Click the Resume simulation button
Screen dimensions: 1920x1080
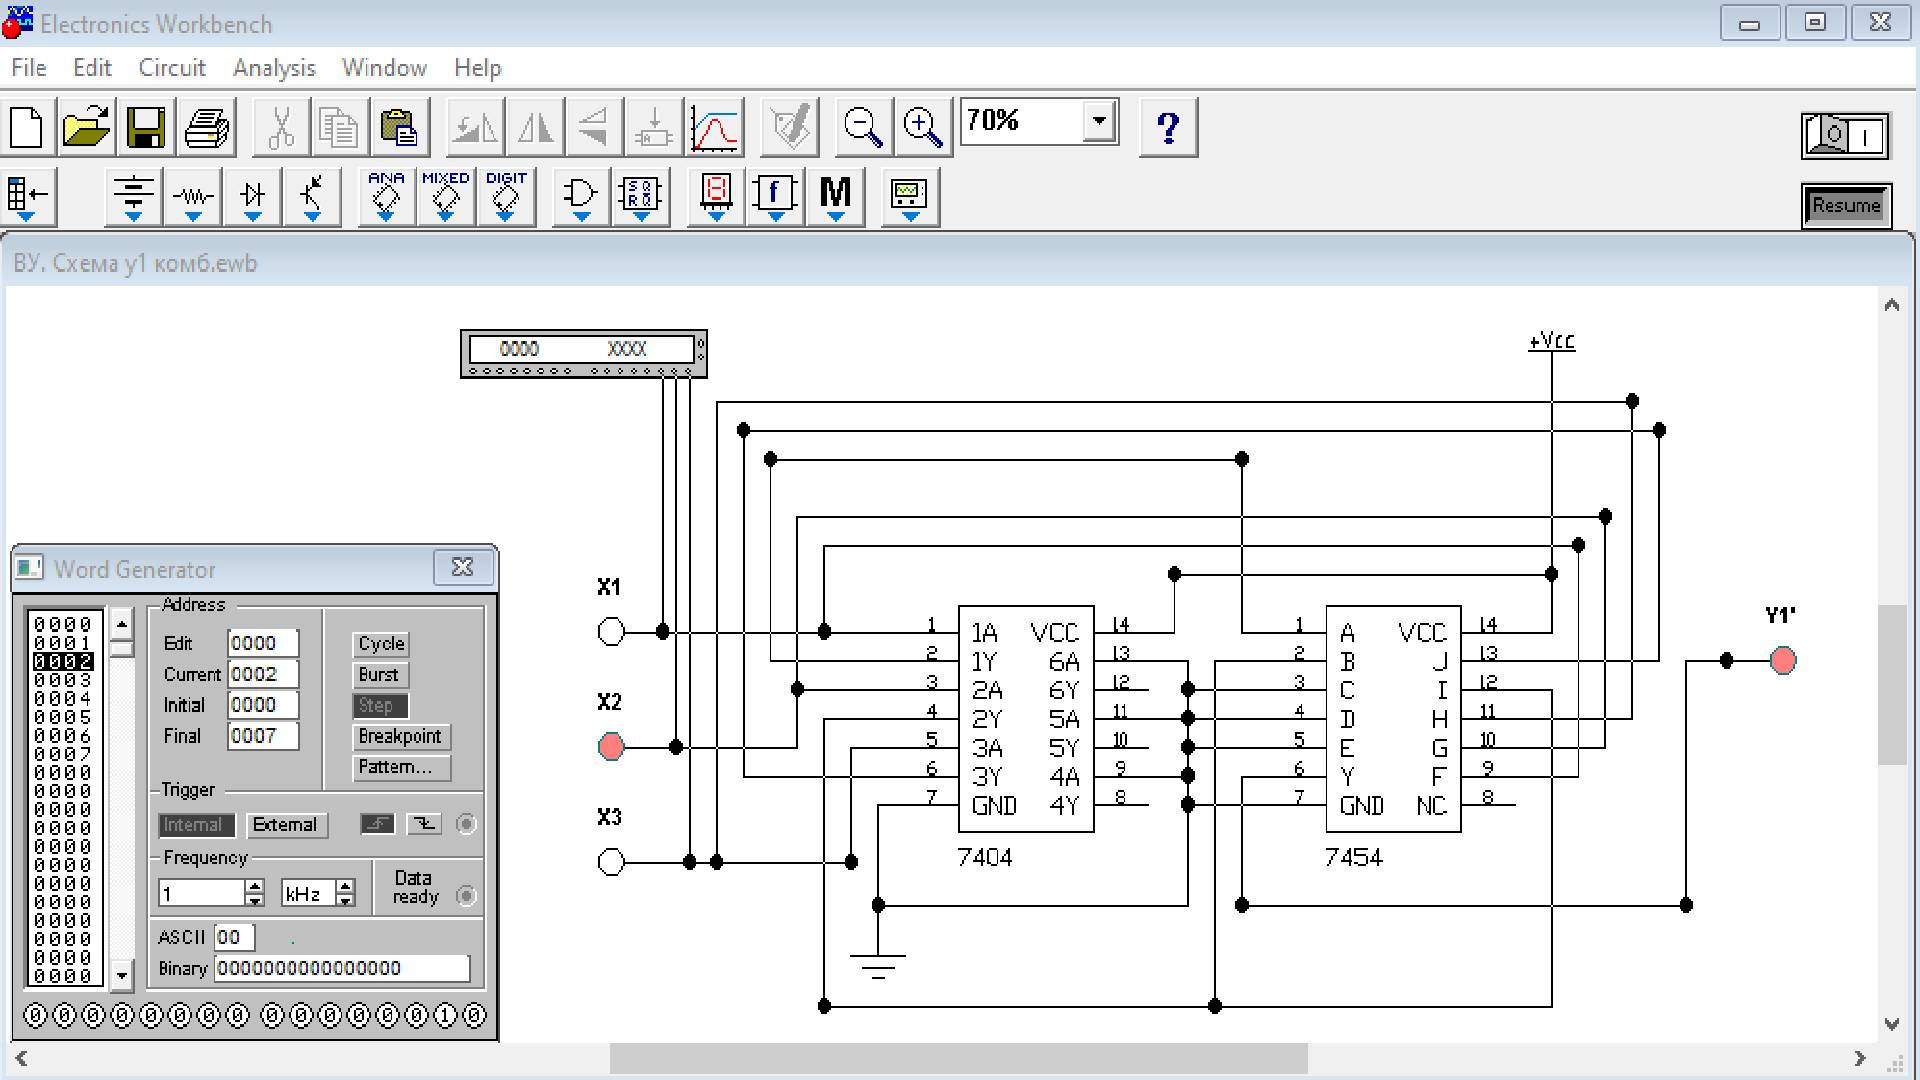[1846, 206]
